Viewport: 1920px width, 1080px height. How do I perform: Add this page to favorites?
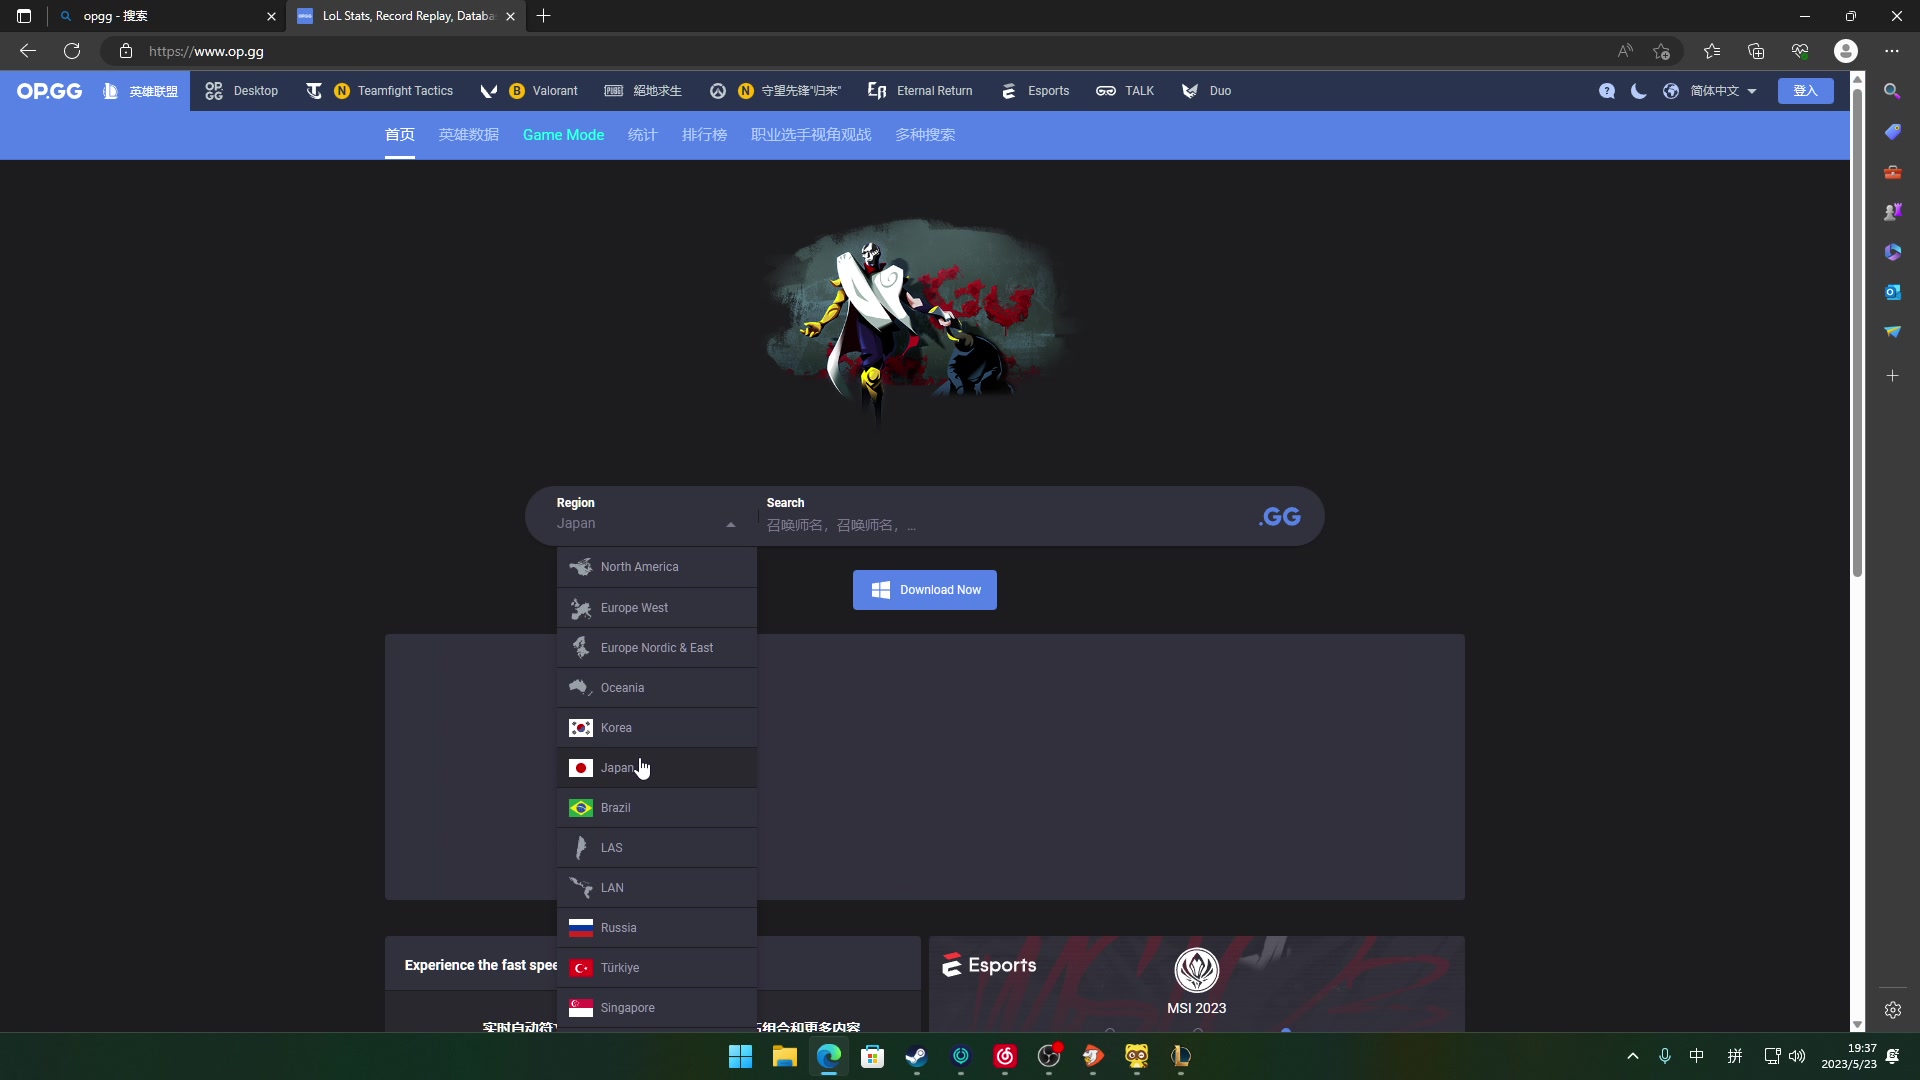click(x=1662, y=51)
